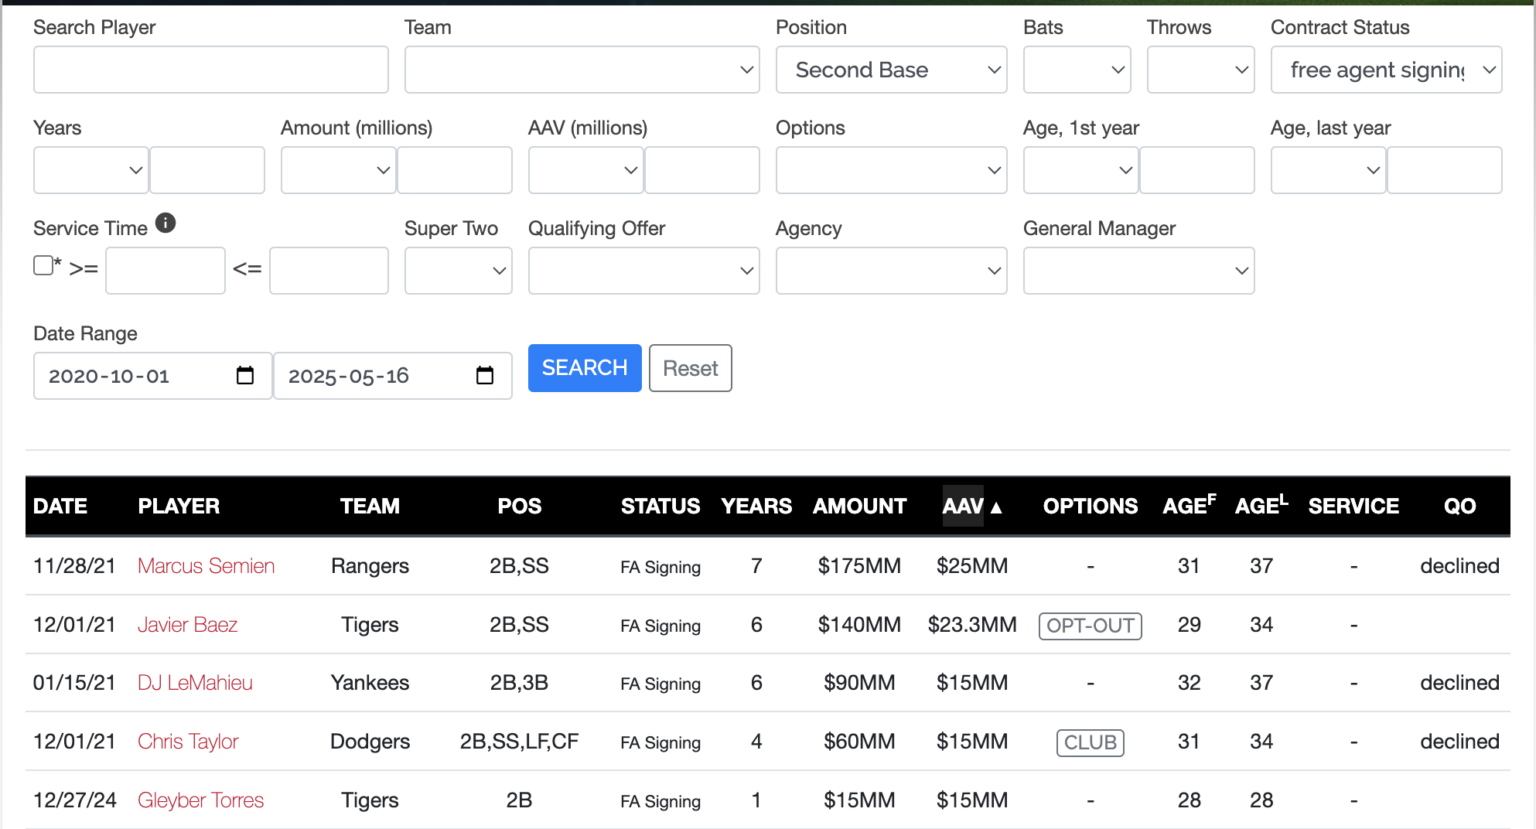Open Marcus Semien player link
The image size is (1536, 829).
pyautogui.click(x=206, y=566)
